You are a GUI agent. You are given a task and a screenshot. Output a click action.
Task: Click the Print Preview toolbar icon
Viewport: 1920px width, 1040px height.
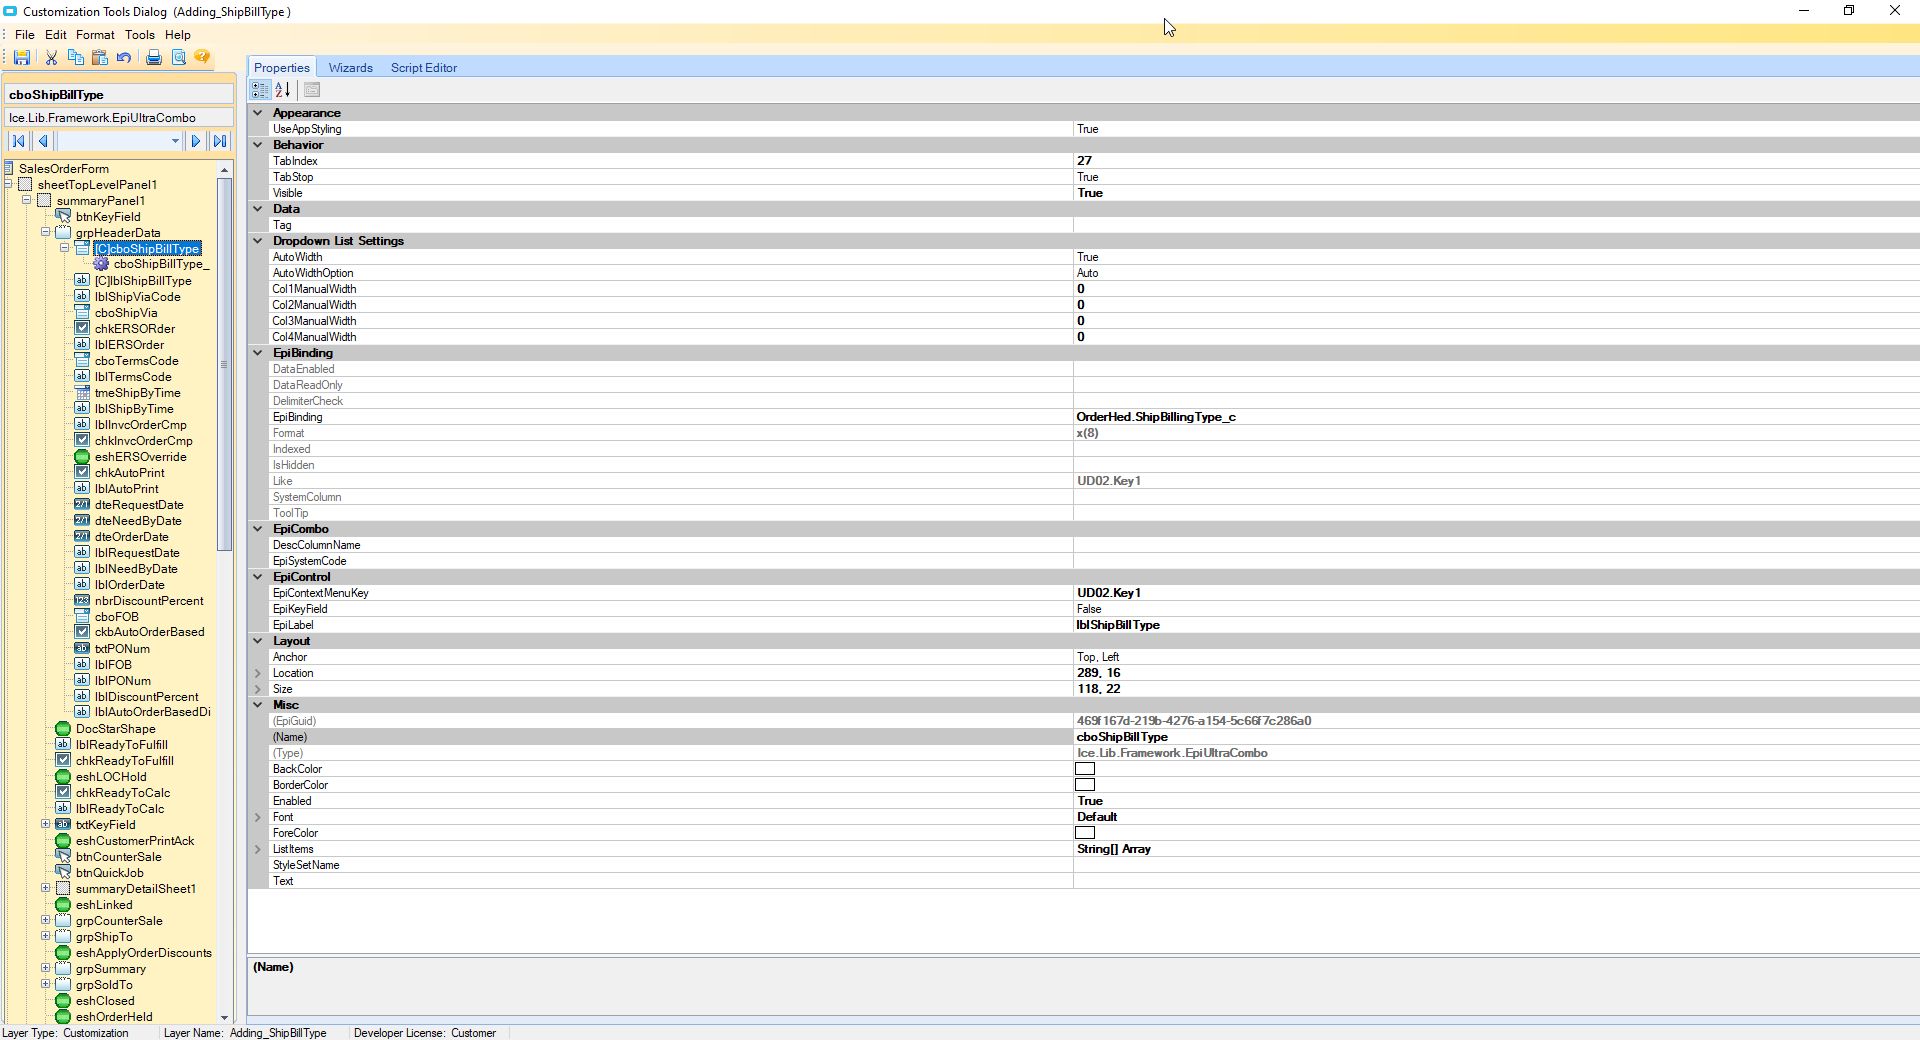coord(178,57)
